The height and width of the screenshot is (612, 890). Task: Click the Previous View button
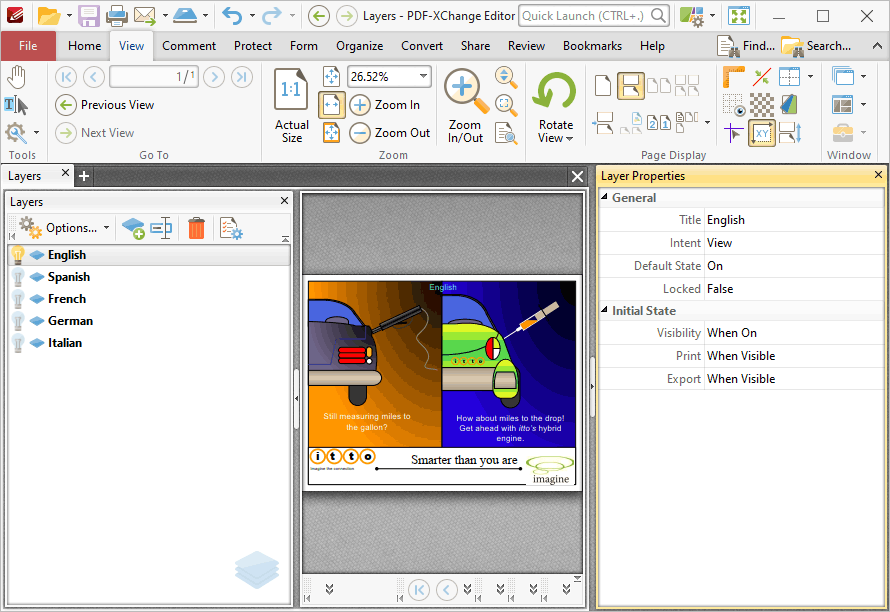tap(105, 105)
